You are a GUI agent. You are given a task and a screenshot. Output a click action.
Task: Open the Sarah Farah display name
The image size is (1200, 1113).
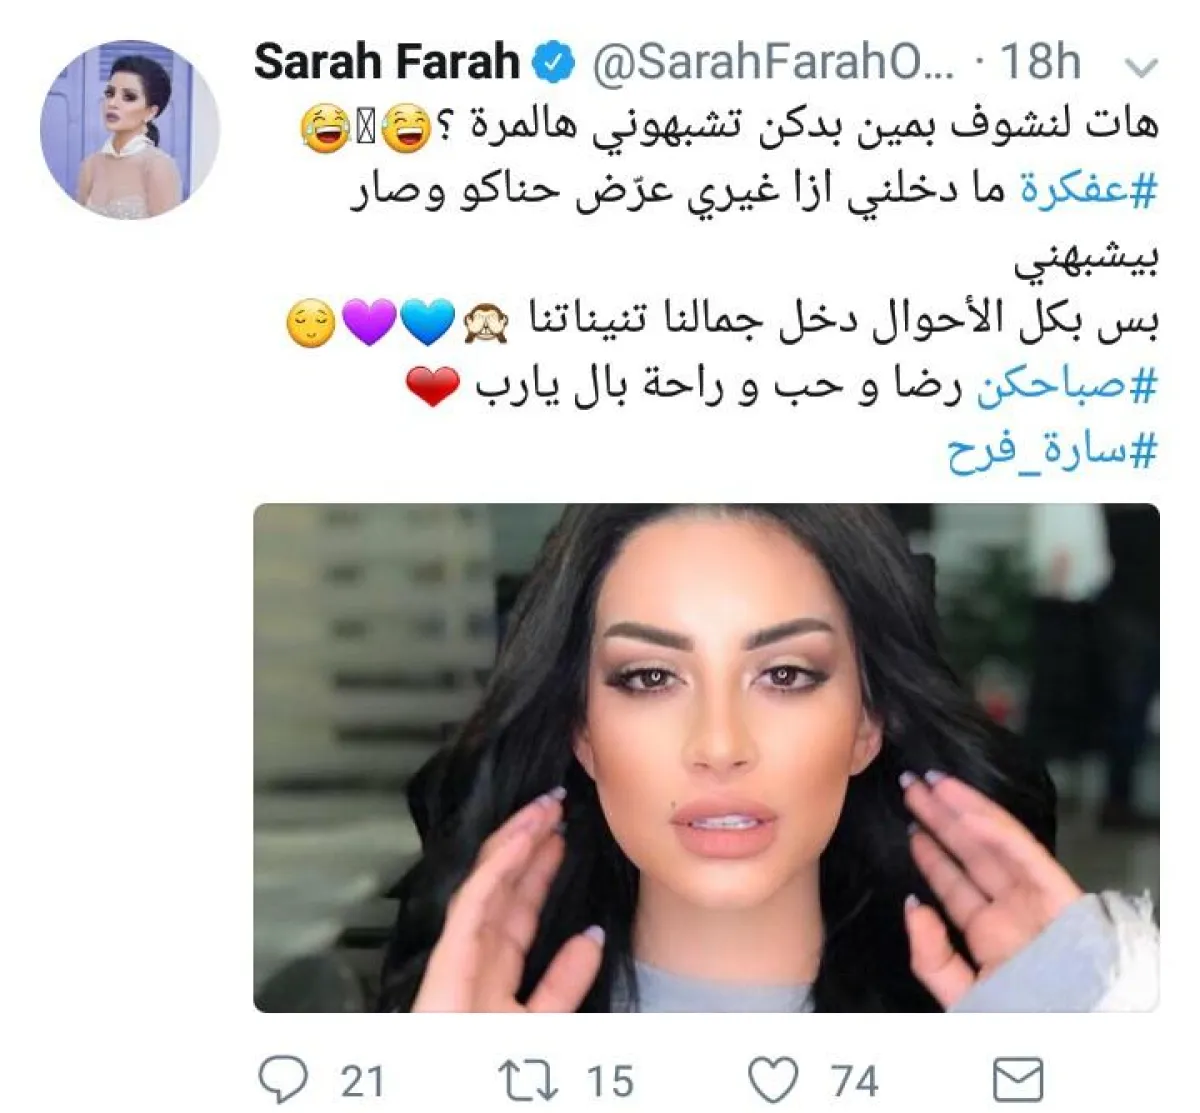[387, 63]
